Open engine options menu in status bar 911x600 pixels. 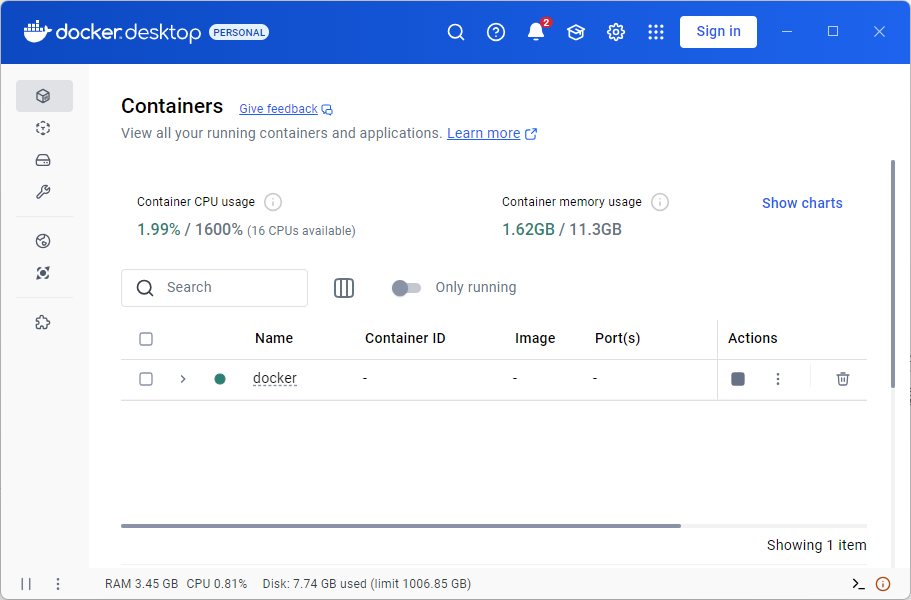click(x=58, y=584)
